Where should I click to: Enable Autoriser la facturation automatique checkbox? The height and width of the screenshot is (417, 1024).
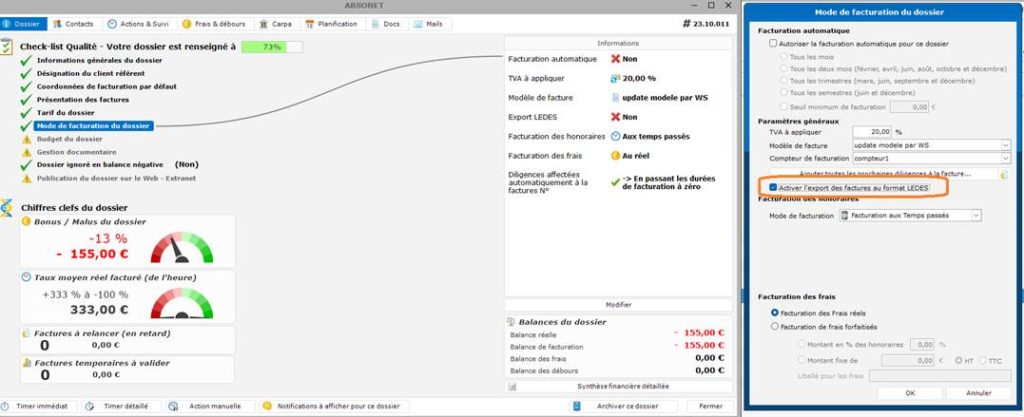coord(773,44)
